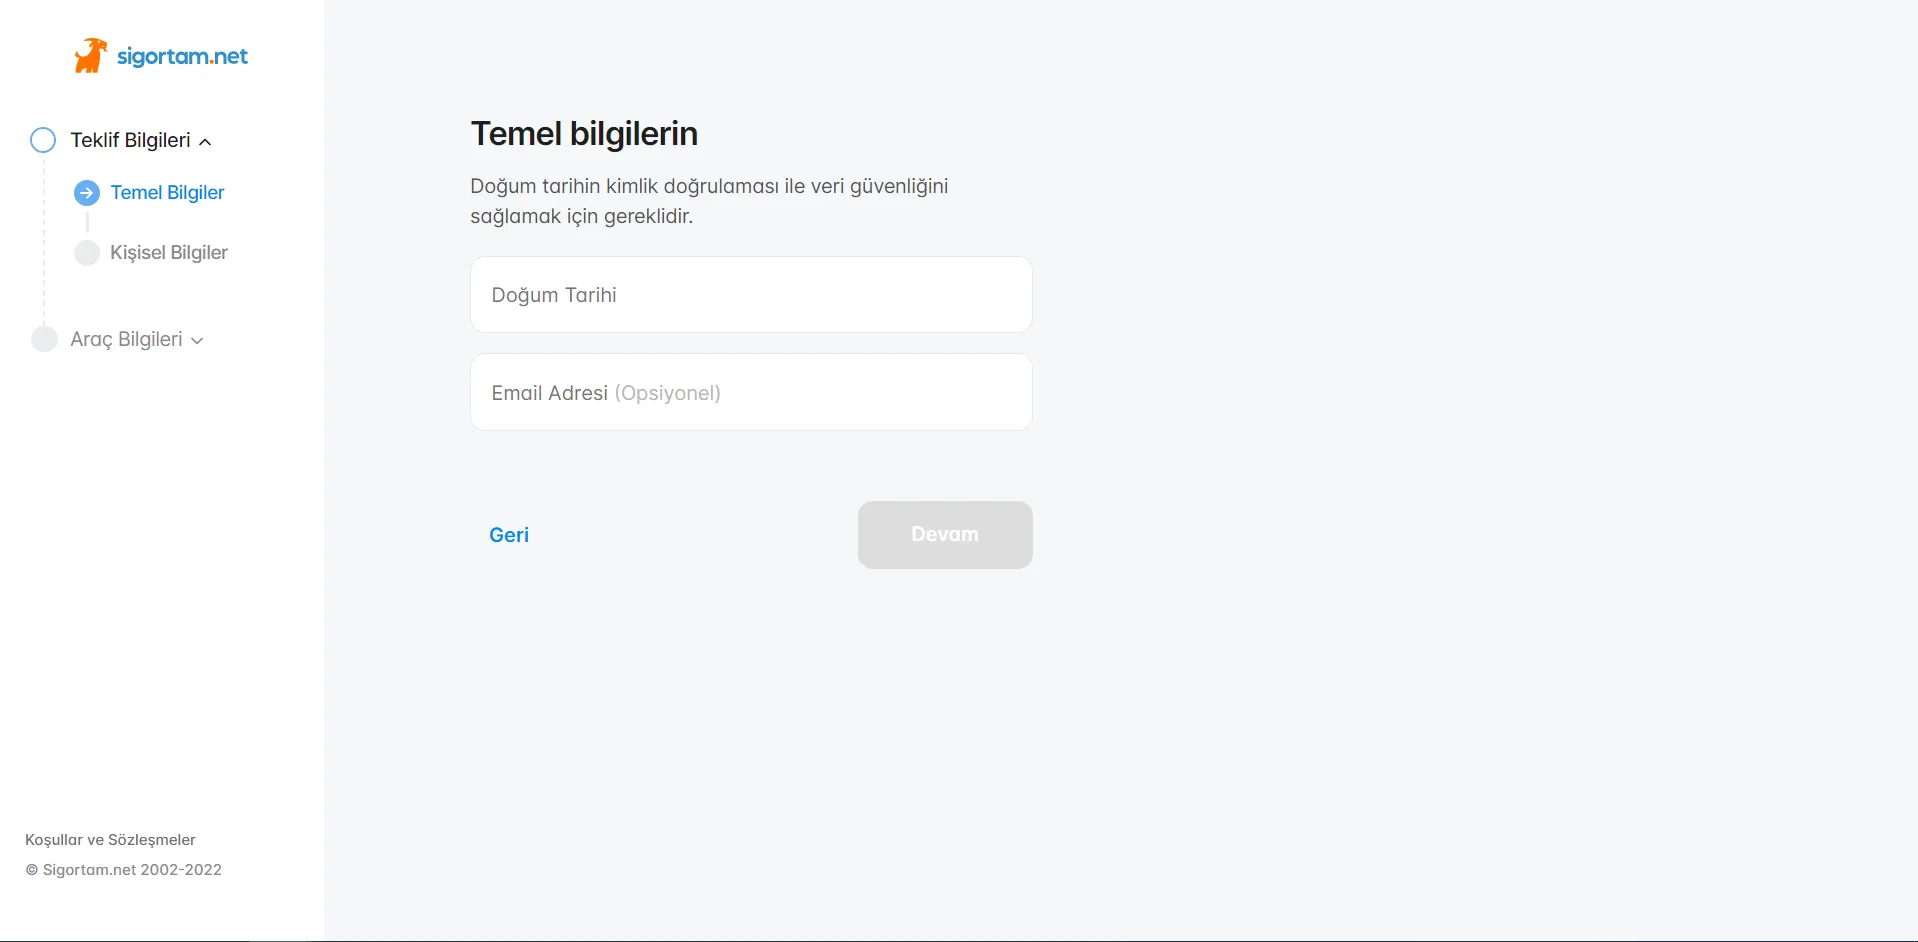
Task: Click the grey circle beside Araç Bilgileri
Action: pyautogui.click(x=44, y=340)
